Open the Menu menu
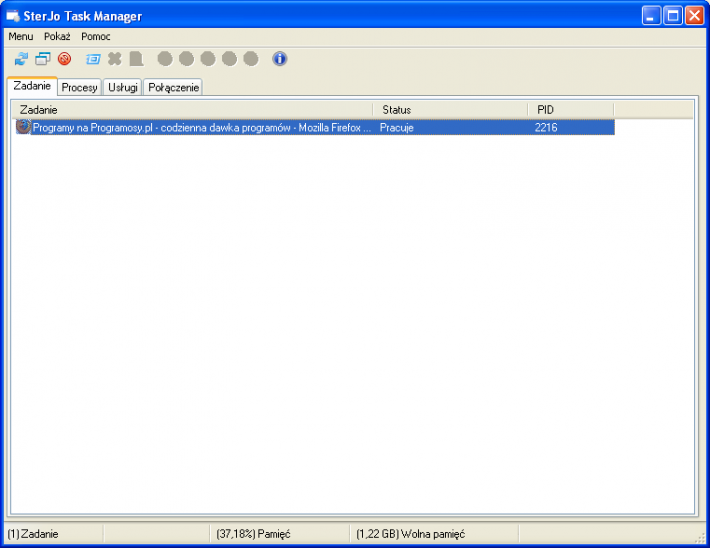The height and width of the screenshot is (548, 710). (x=21, y=36)
